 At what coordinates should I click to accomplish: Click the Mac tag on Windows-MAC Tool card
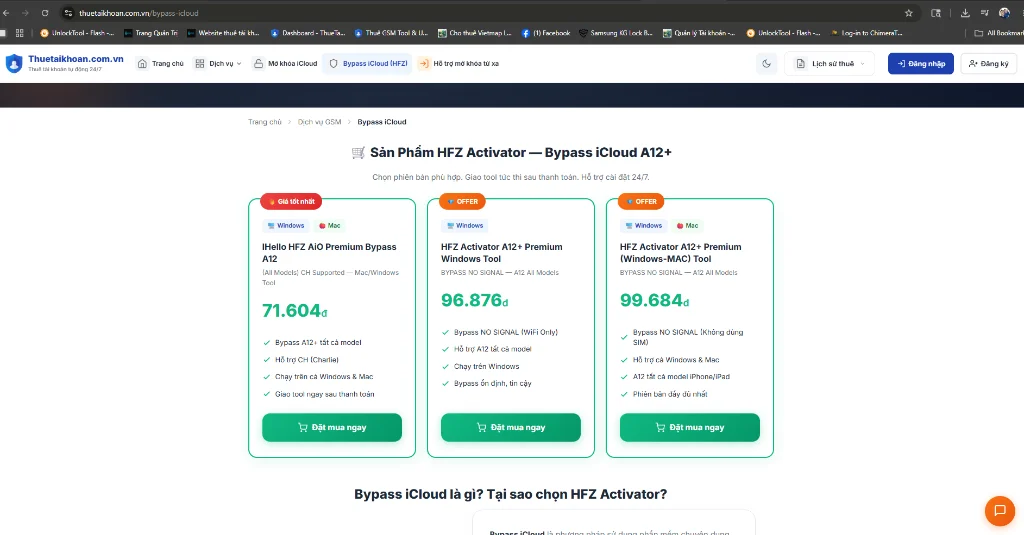point(688,226)
